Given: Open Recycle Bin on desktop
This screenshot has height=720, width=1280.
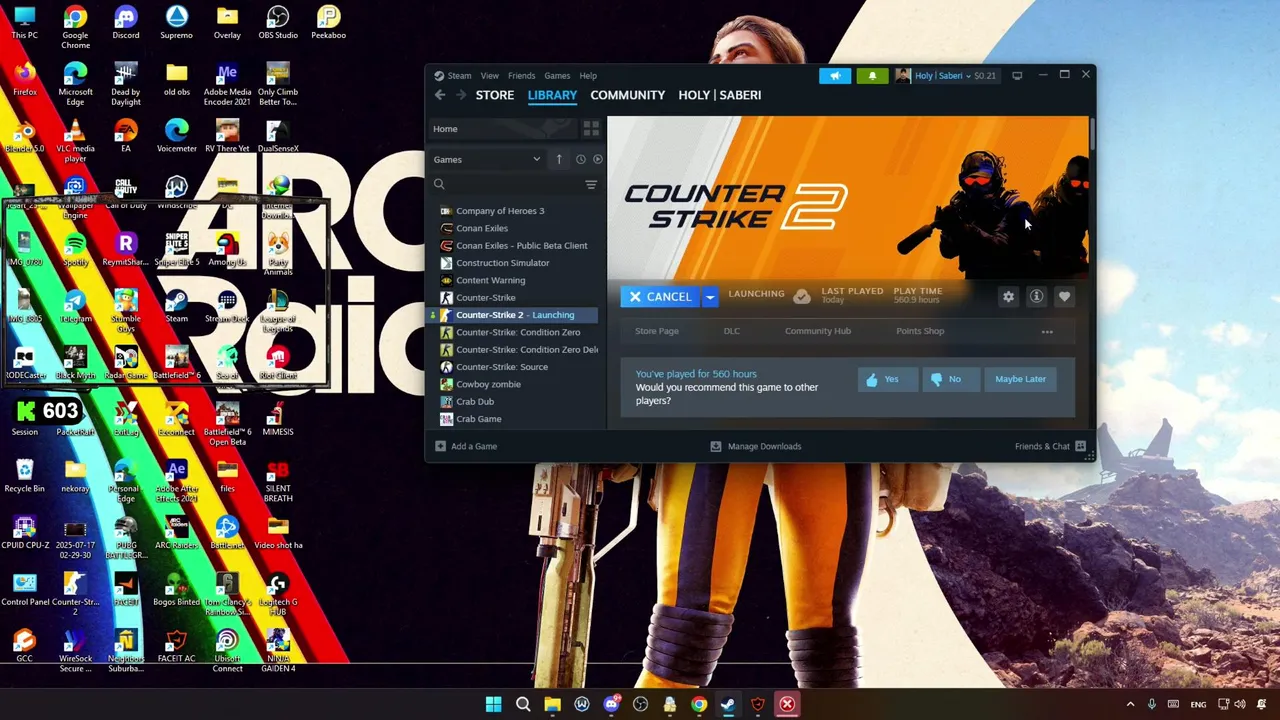Looking at the screenshot, I should point(25,475).
